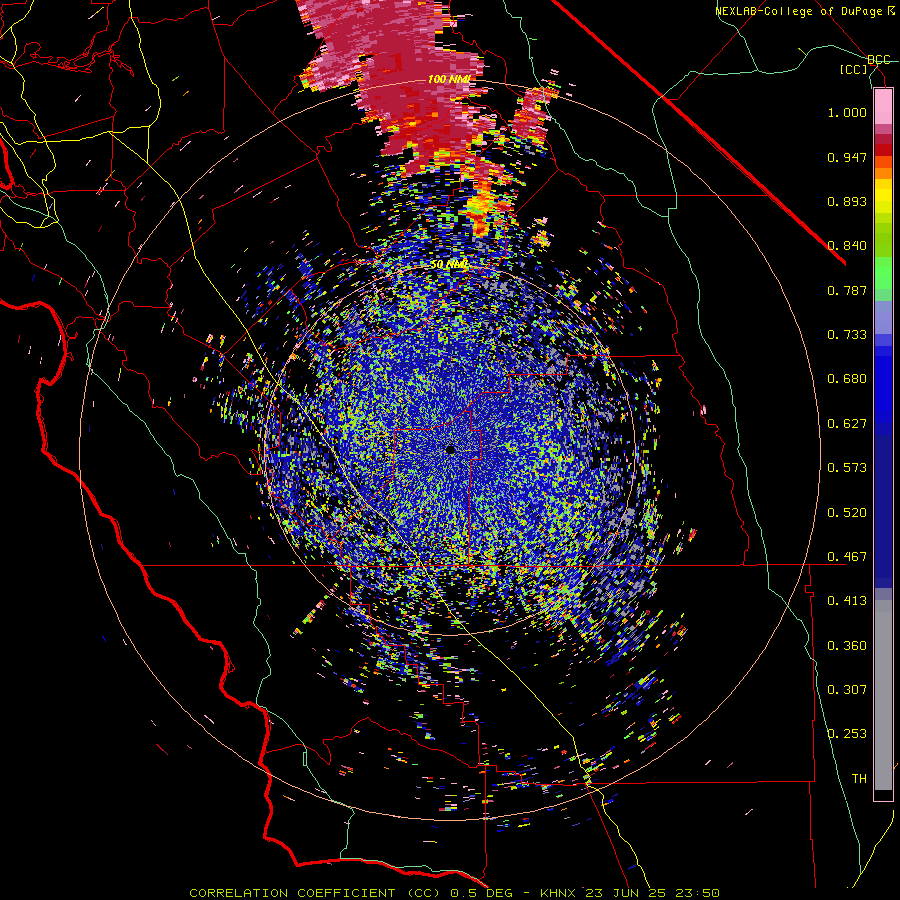Image resolution: width=900 pixels, height=900 pixels.
Task: Select the 0.253 legend value
Action: point(847,734)
